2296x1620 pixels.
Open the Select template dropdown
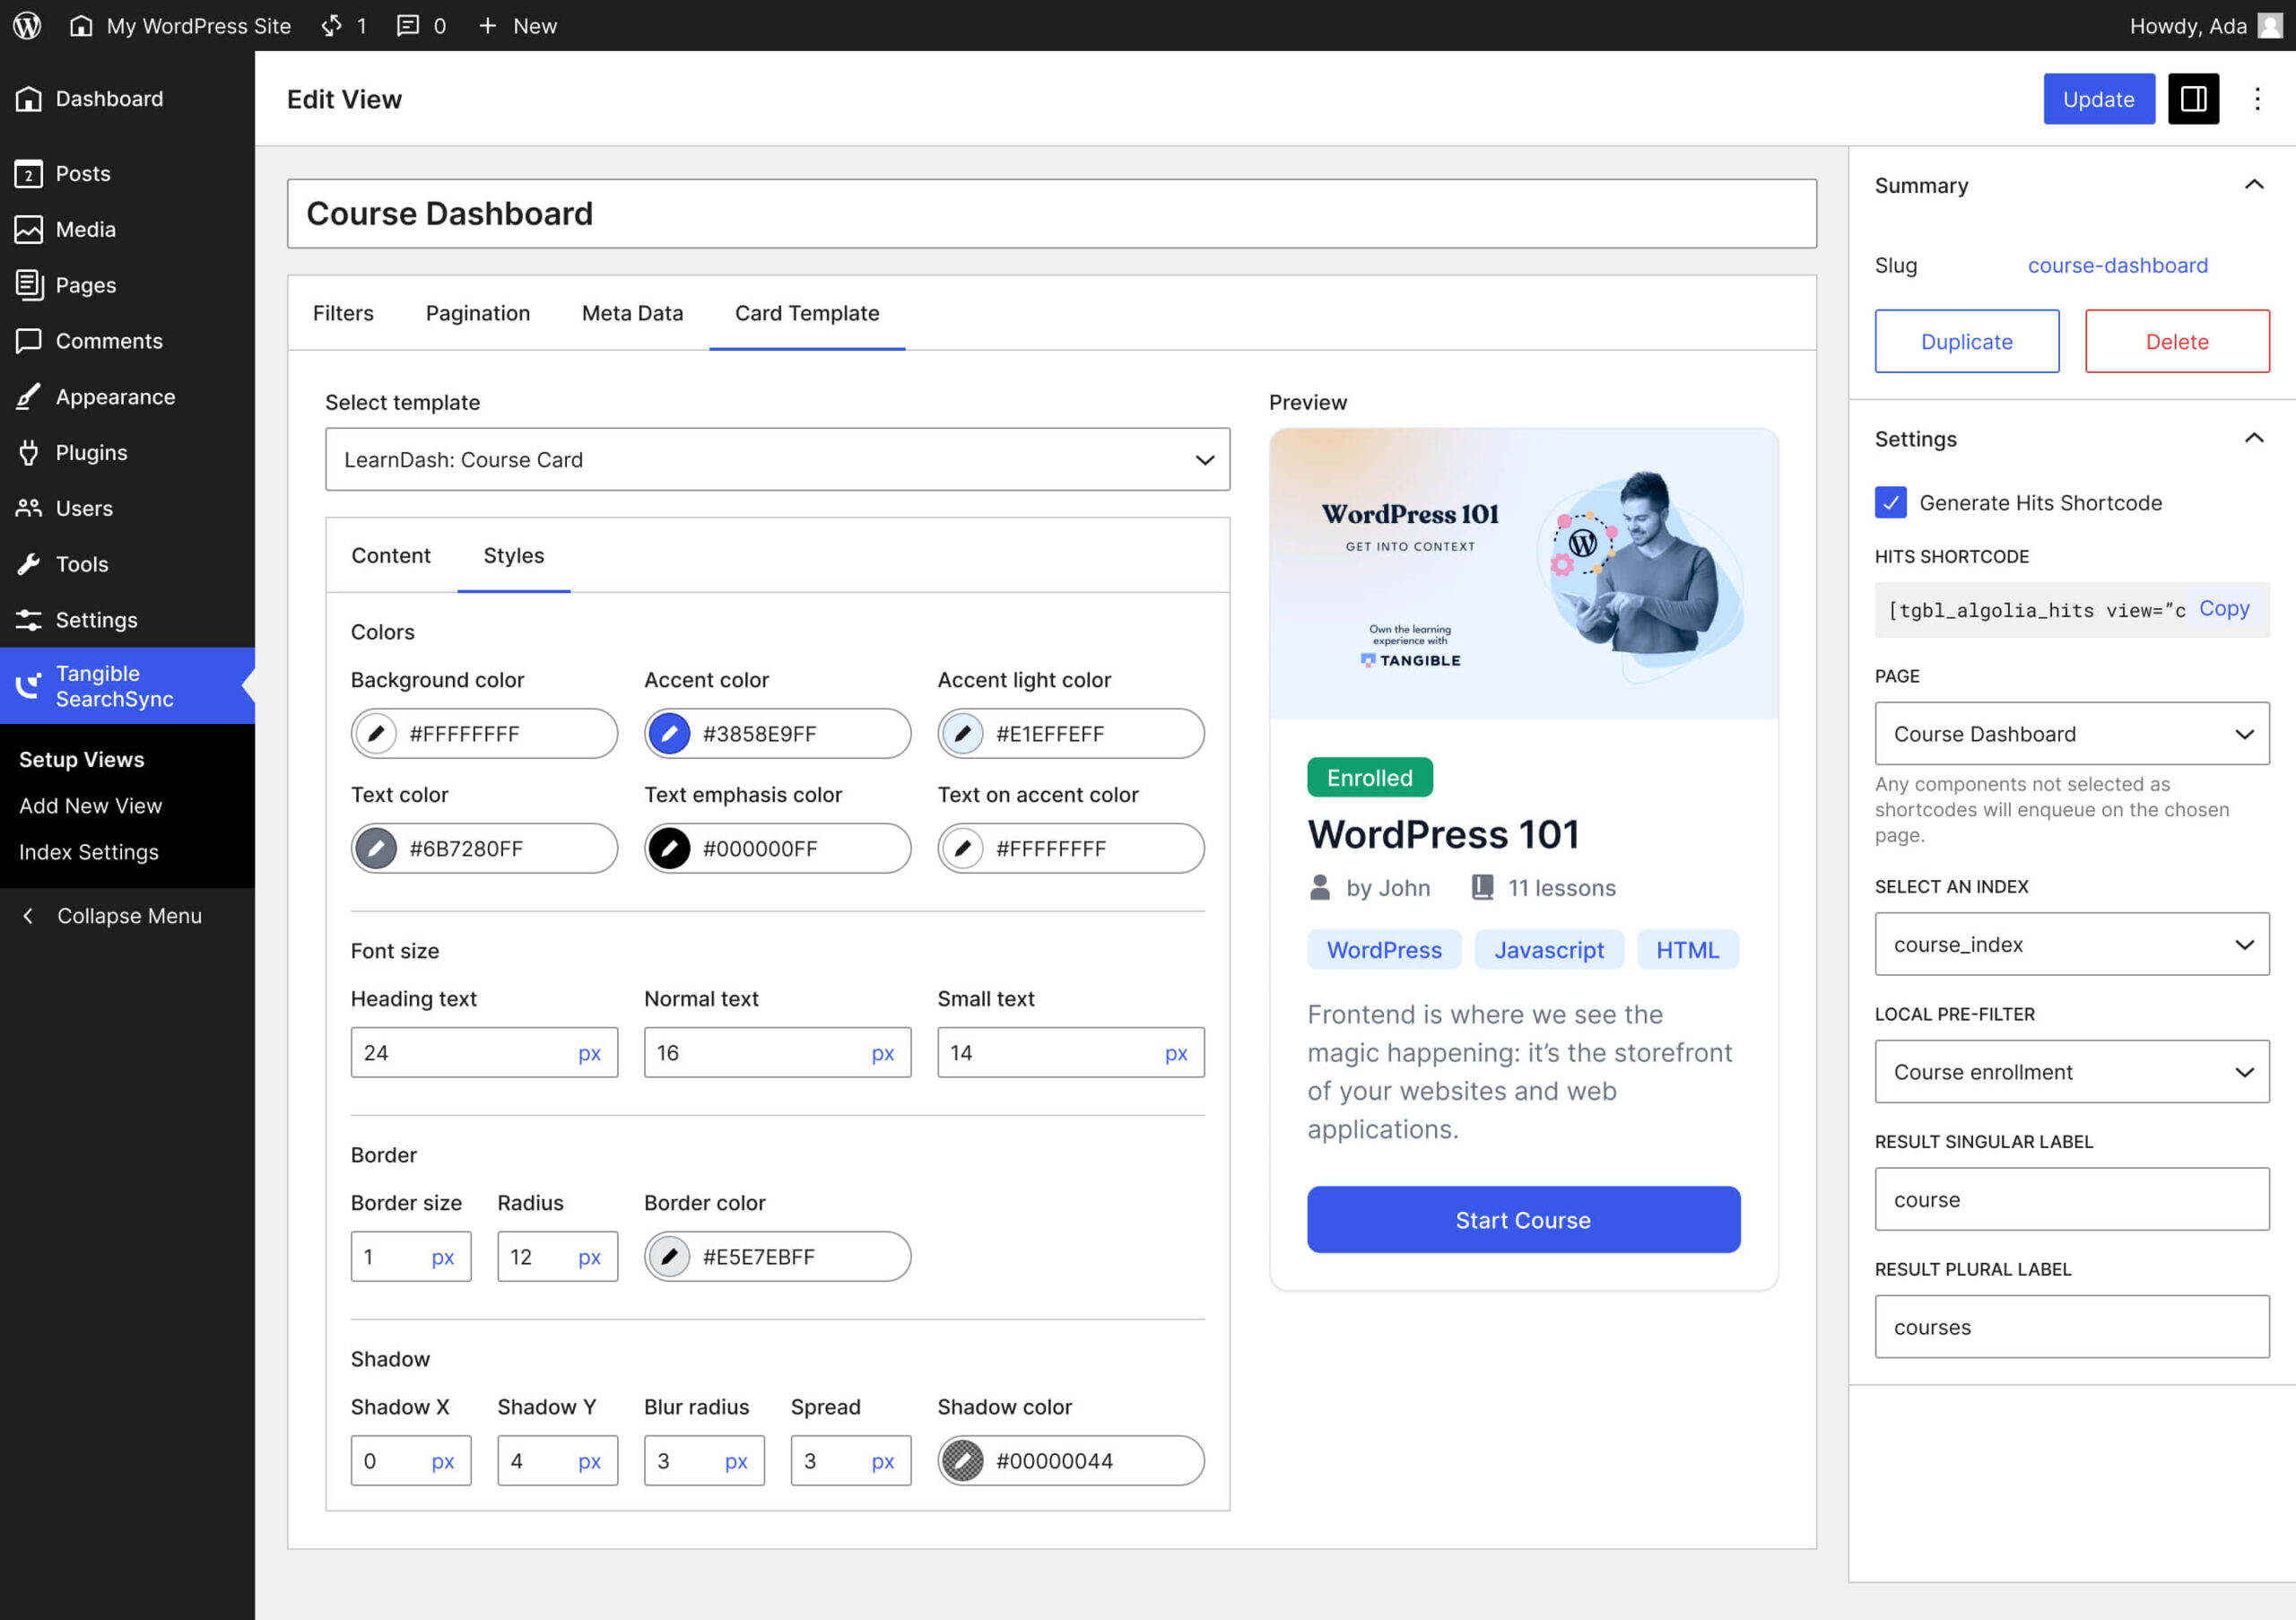click(777, 460)
